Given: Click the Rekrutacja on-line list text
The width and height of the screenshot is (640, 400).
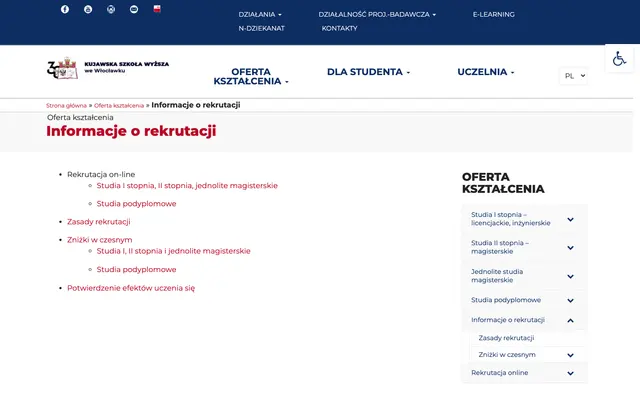Looking at the screenshot, I should (101, 174).
